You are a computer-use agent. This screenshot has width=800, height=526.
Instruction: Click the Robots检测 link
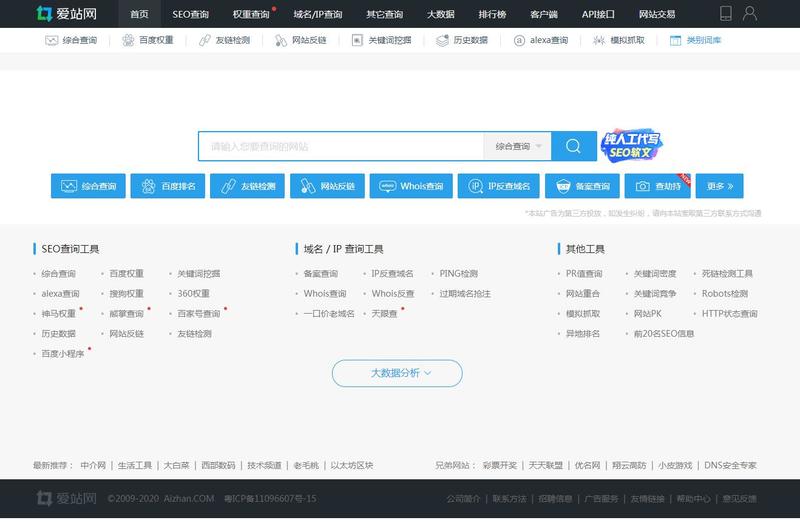(x=724, y=294)
